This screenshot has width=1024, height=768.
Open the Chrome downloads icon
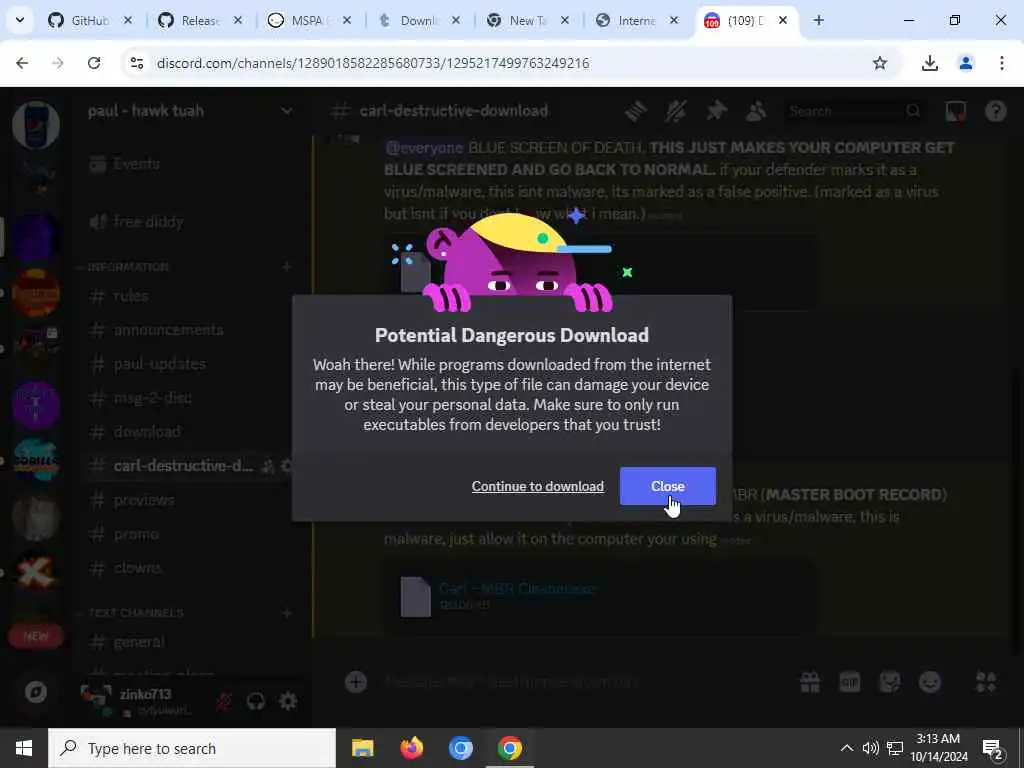coord(929,63)
